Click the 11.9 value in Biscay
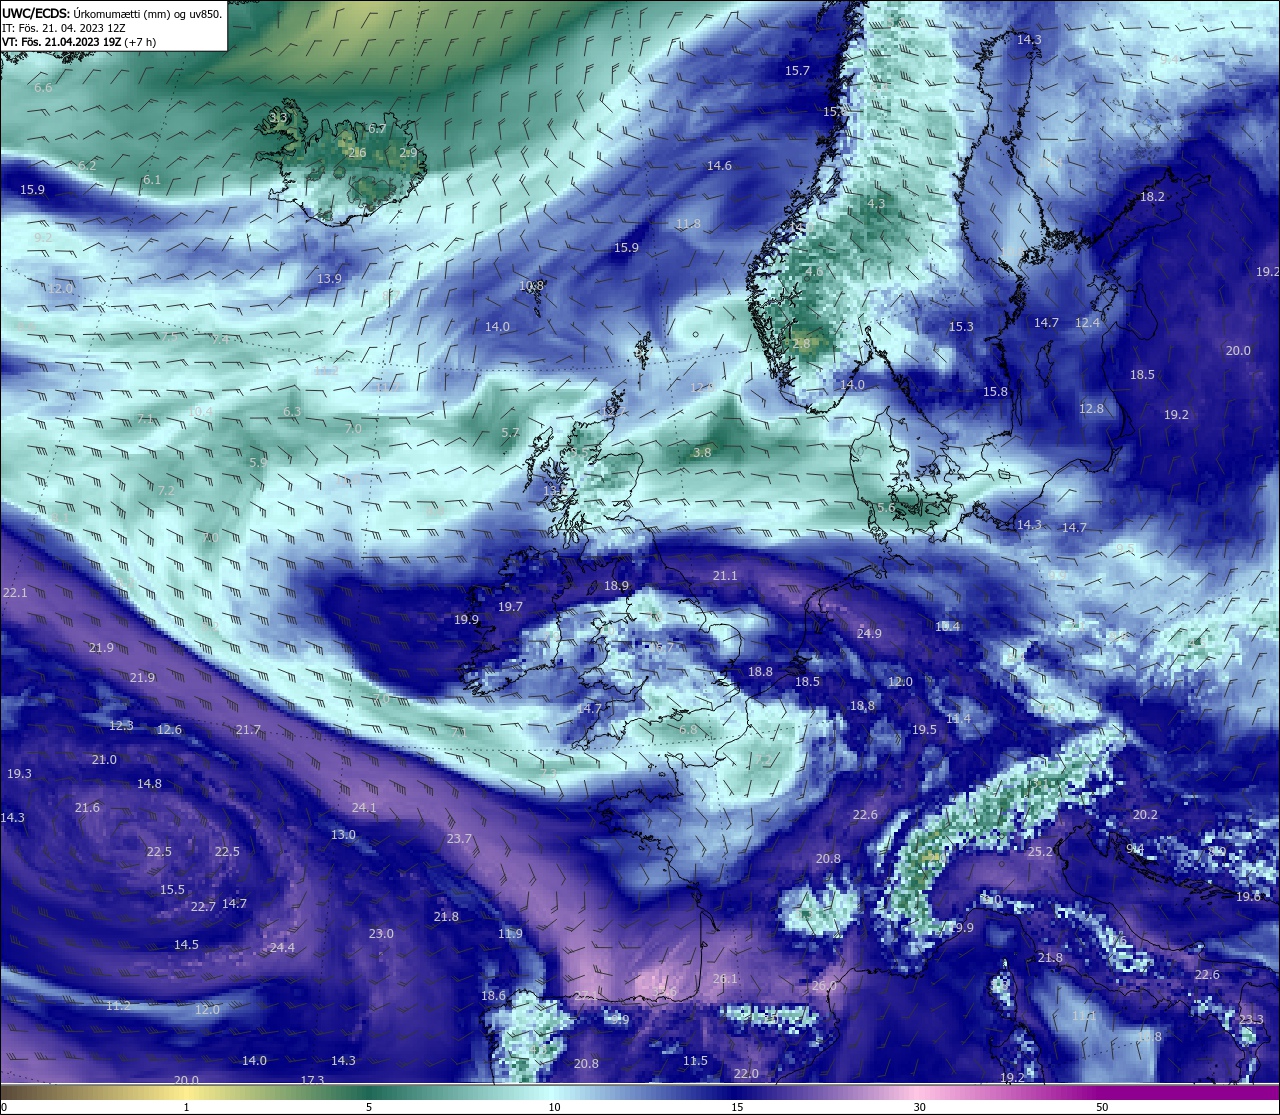 [510, 934]
